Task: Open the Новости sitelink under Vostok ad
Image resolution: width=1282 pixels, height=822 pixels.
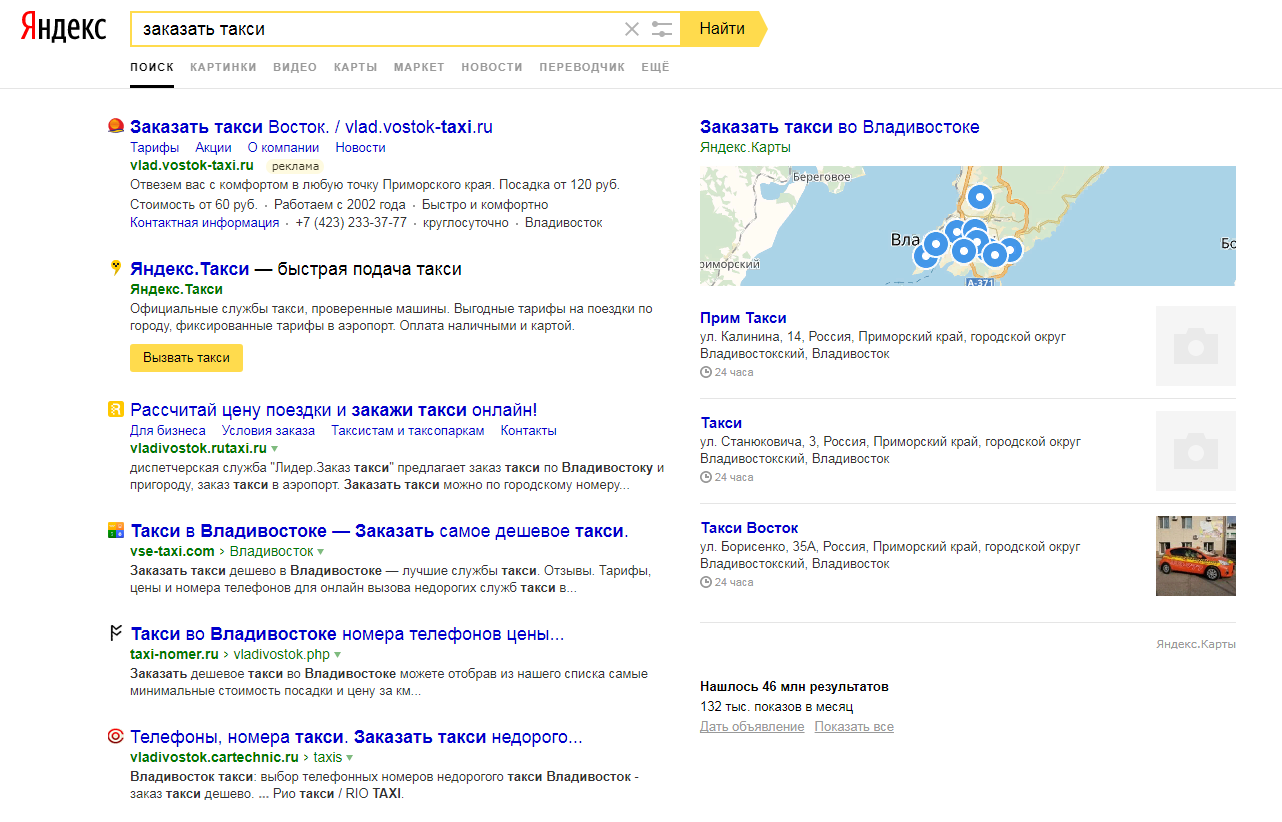Action: [x=360, y=148]
